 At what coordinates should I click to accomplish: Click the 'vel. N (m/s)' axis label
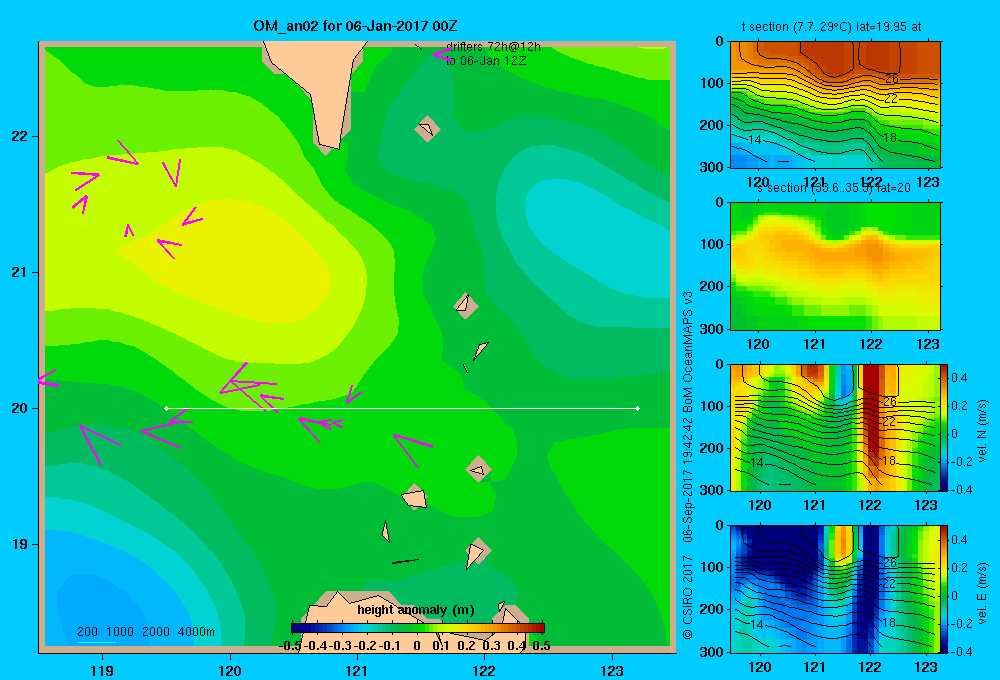[x=982, y=431]
